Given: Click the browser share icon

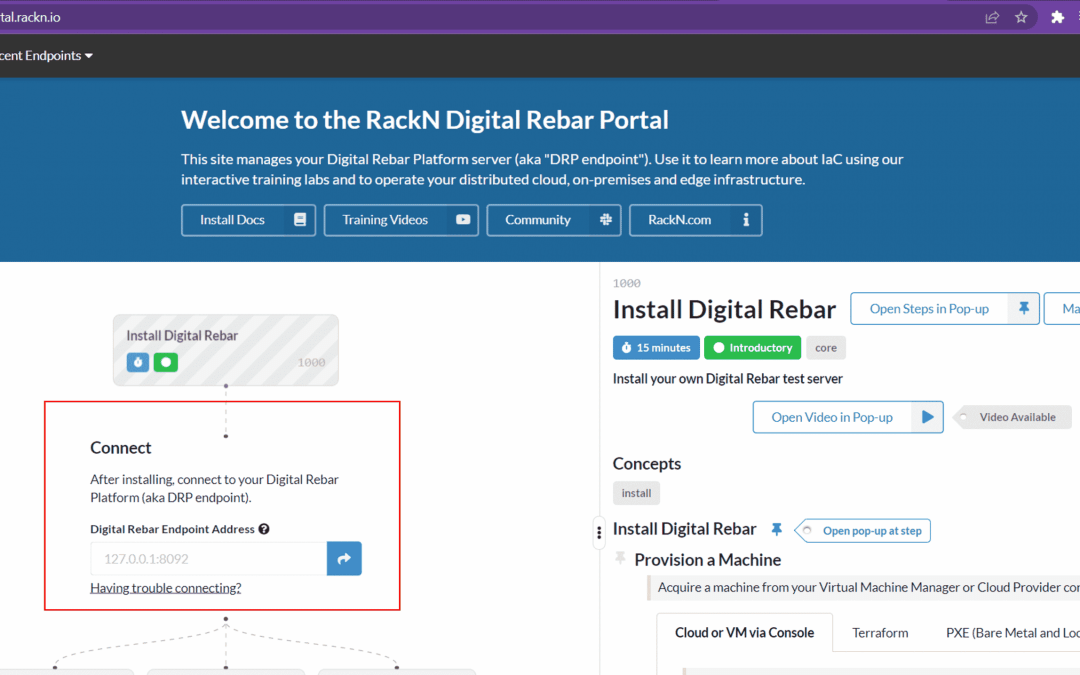Looking at the screenshot, I should coord(992,17).
